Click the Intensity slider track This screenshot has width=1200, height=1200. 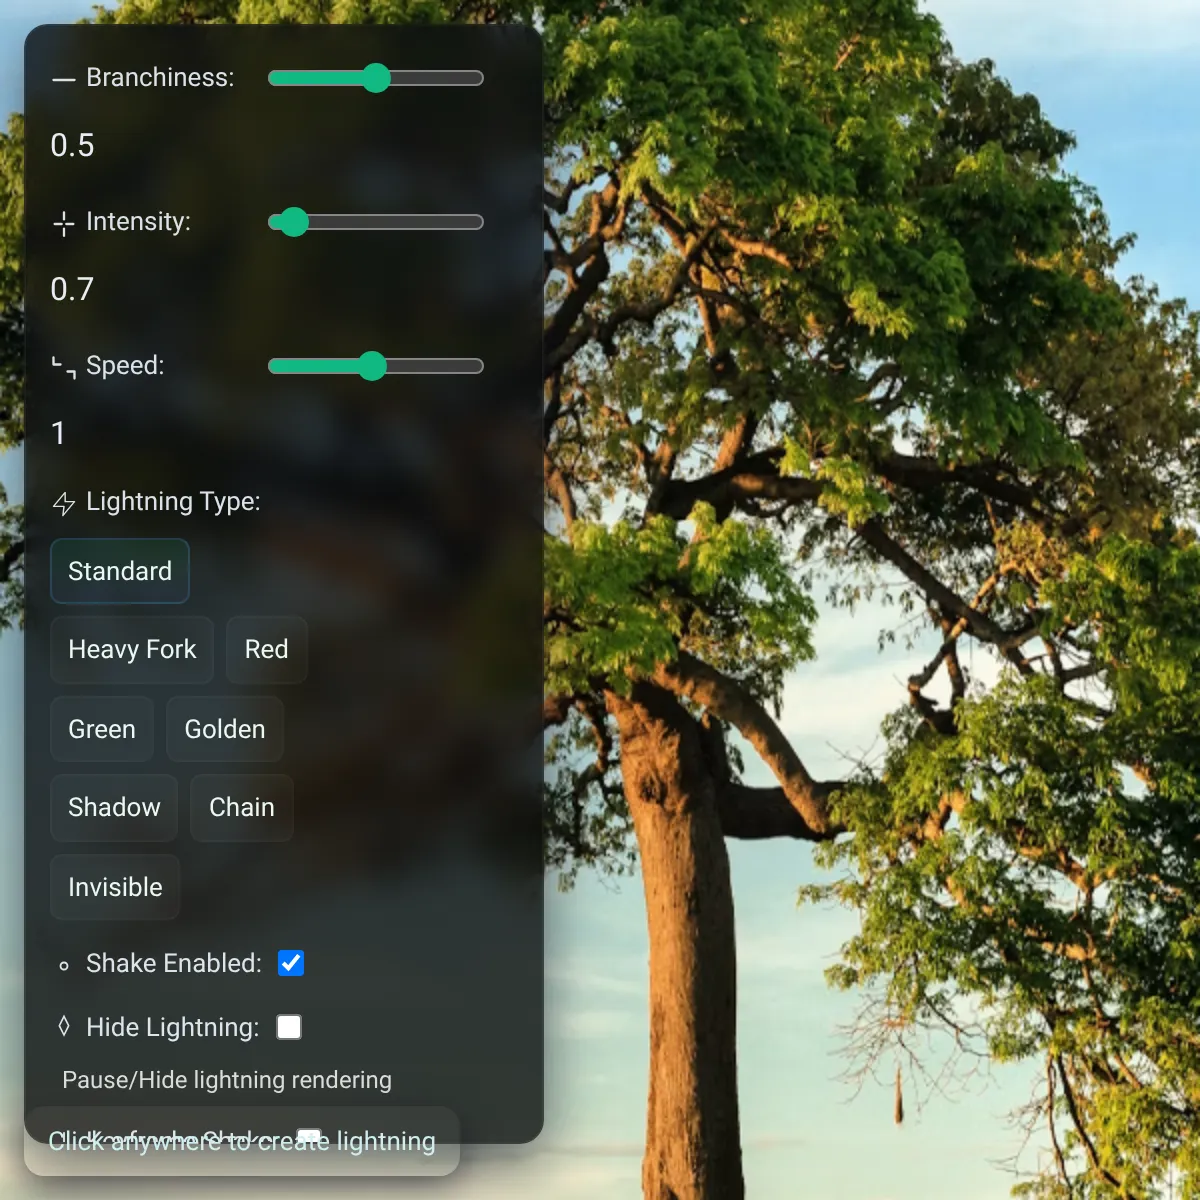pyautogui.click(x=376, y=222)
